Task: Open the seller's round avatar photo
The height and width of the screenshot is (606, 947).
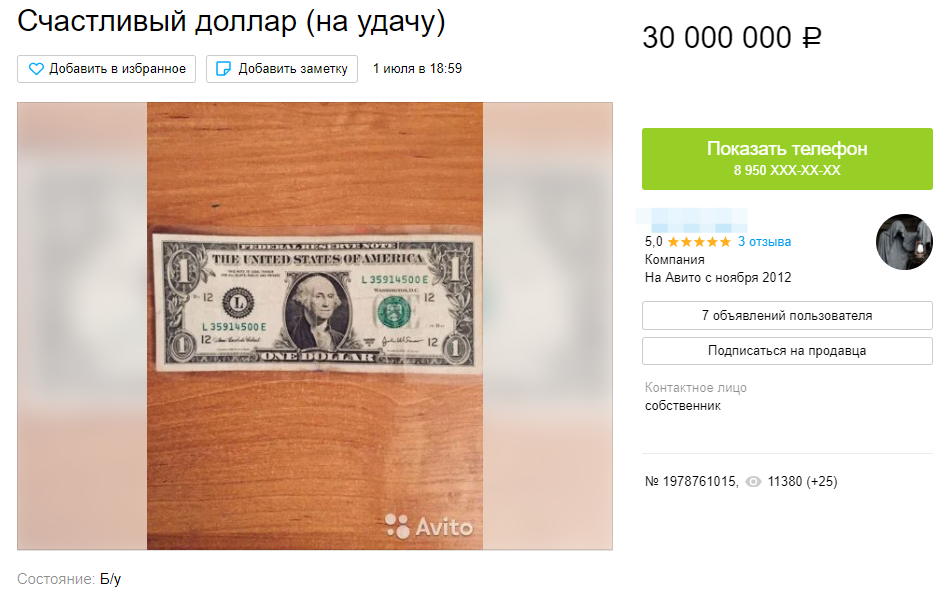Action: 904,242
